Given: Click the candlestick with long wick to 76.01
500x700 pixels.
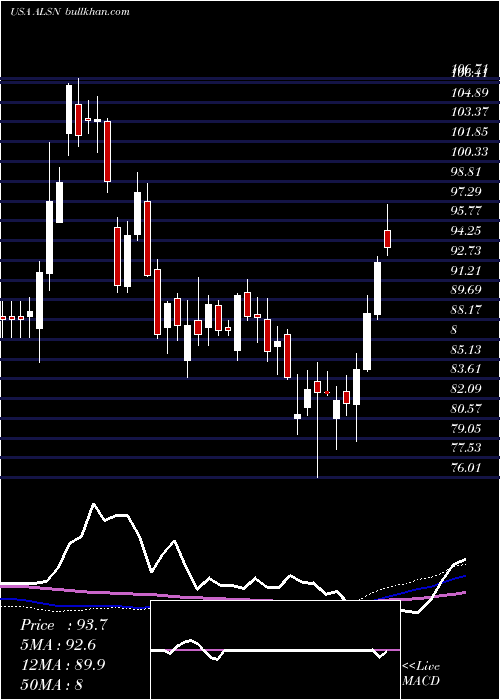Looking at the screenshot, I should click(x=317, y=387).
